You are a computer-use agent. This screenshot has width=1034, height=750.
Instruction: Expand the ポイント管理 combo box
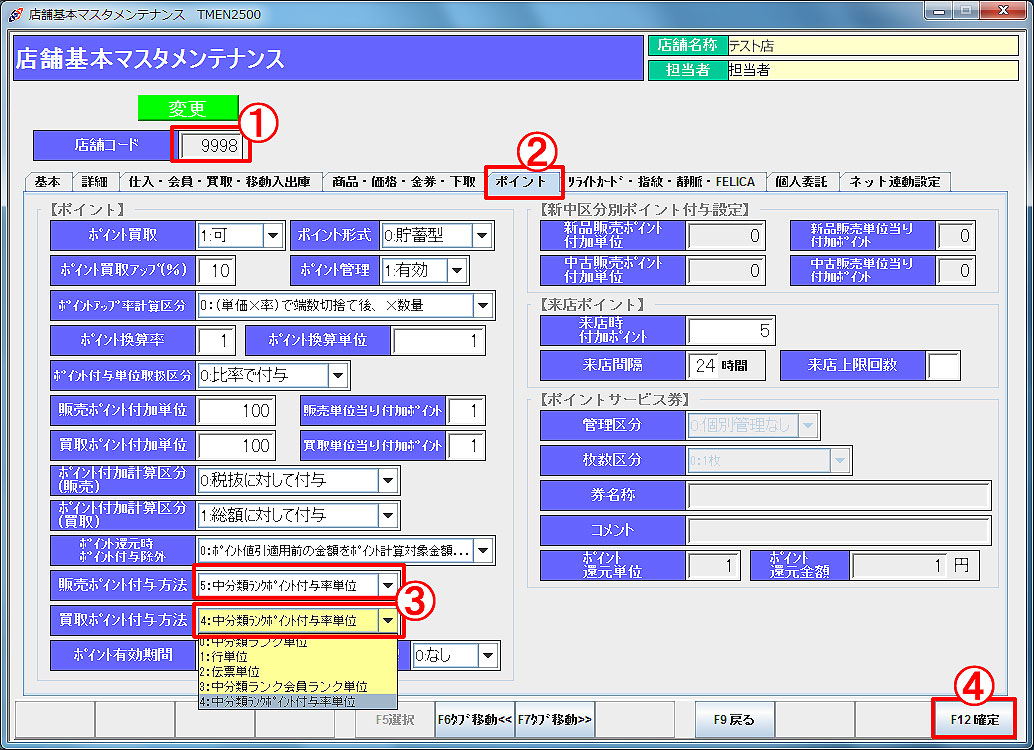[x=457, y=269]
